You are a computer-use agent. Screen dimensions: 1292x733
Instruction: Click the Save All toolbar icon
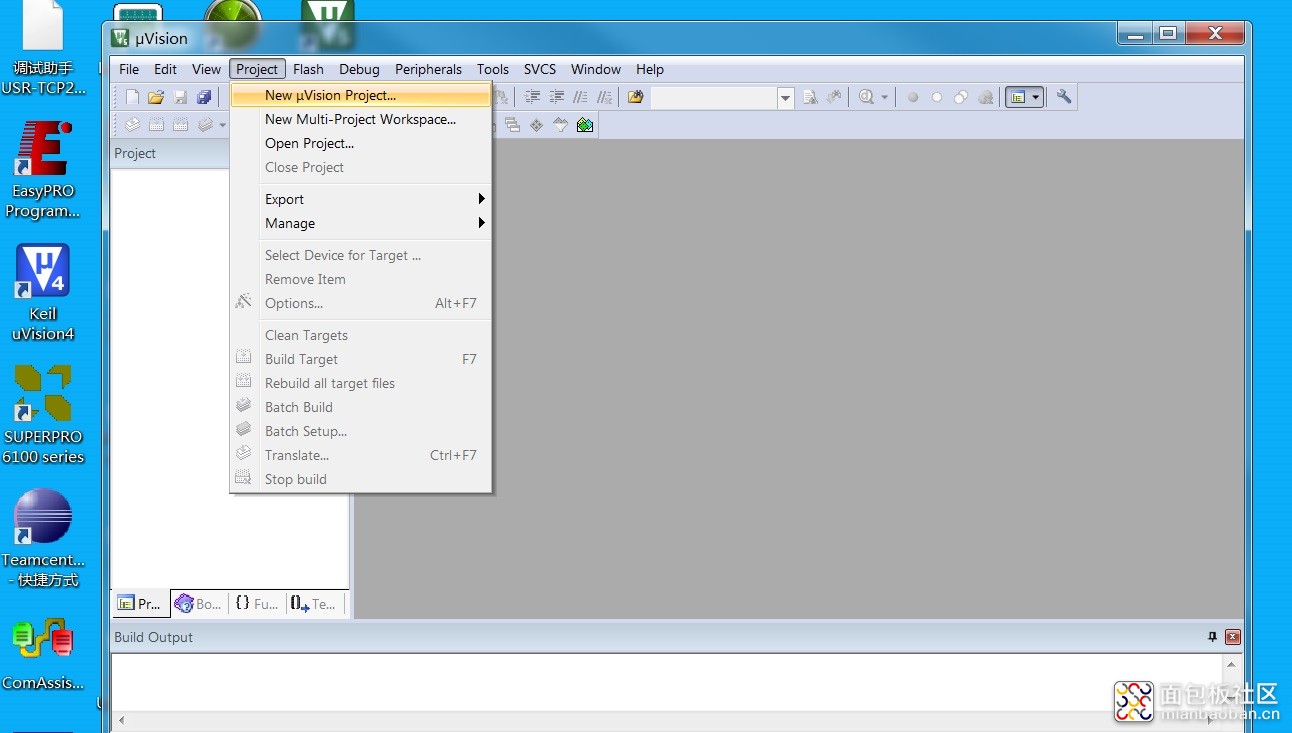point(205,97)
